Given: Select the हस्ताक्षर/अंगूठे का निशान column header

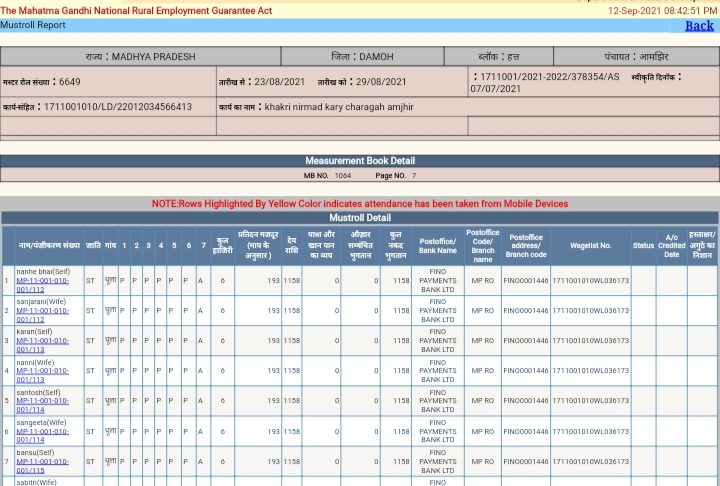Looking at the screenshot, I should (702, 245).
